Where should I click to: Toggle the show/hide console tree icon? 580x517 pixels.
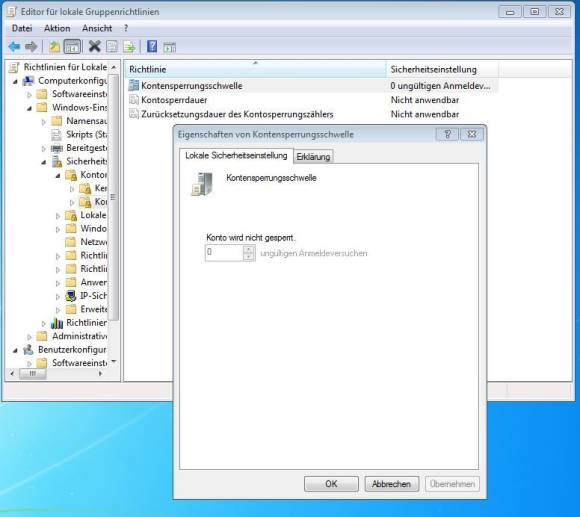click(72, 47)
